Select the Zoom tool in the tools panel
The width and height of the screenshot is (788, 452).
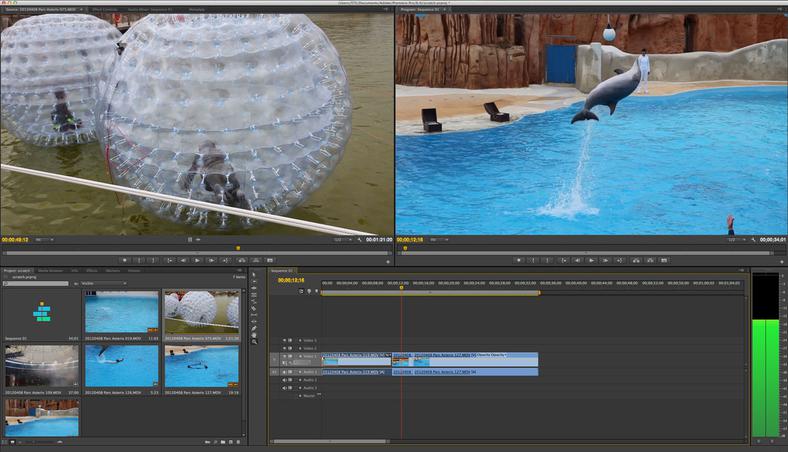pyautogui.click(x=254, y=342)
